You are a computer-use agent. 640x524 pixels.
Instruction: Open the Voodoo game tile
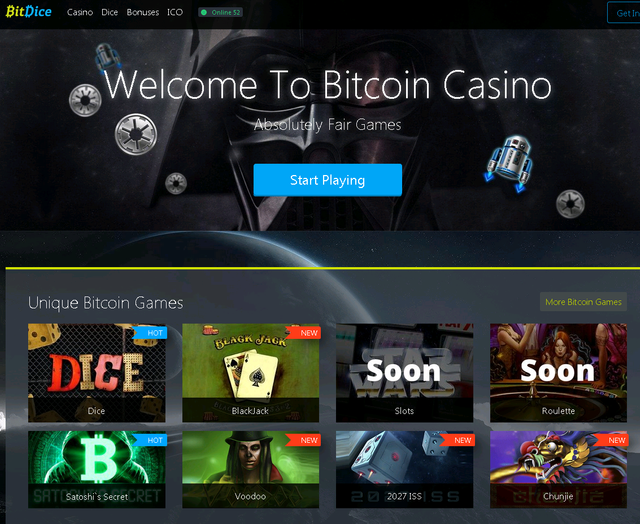[x=251, y=469]
